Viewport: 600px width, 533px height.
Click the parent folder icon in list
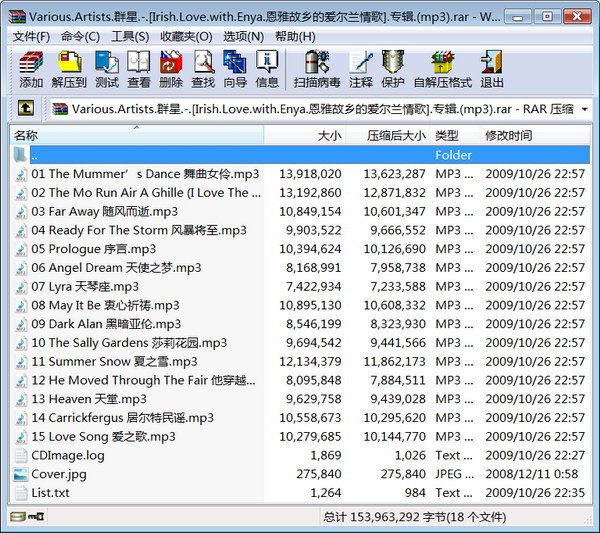(x=20, y=155)
